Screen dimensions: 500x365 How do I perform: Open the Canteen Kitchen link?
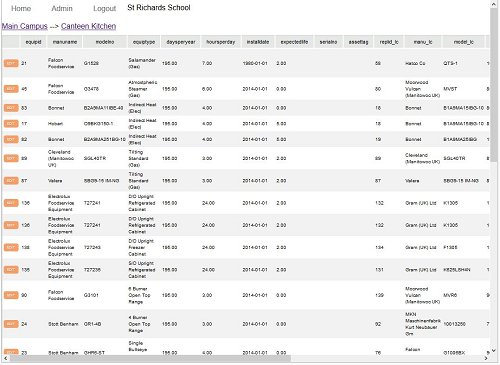click(88, 26)
